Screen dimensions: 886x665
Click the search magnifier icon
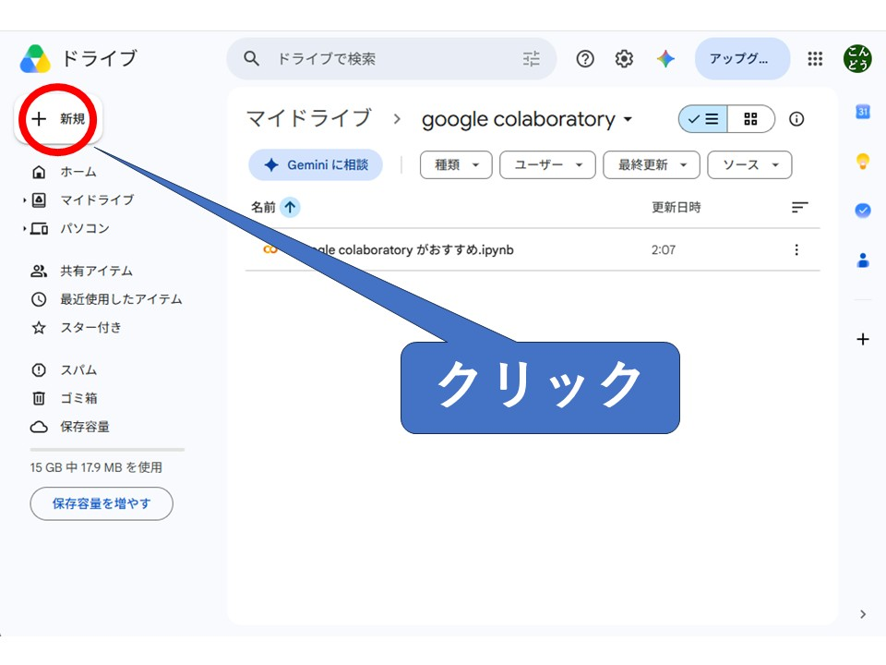pyautogui.click(x=251, y=58)
